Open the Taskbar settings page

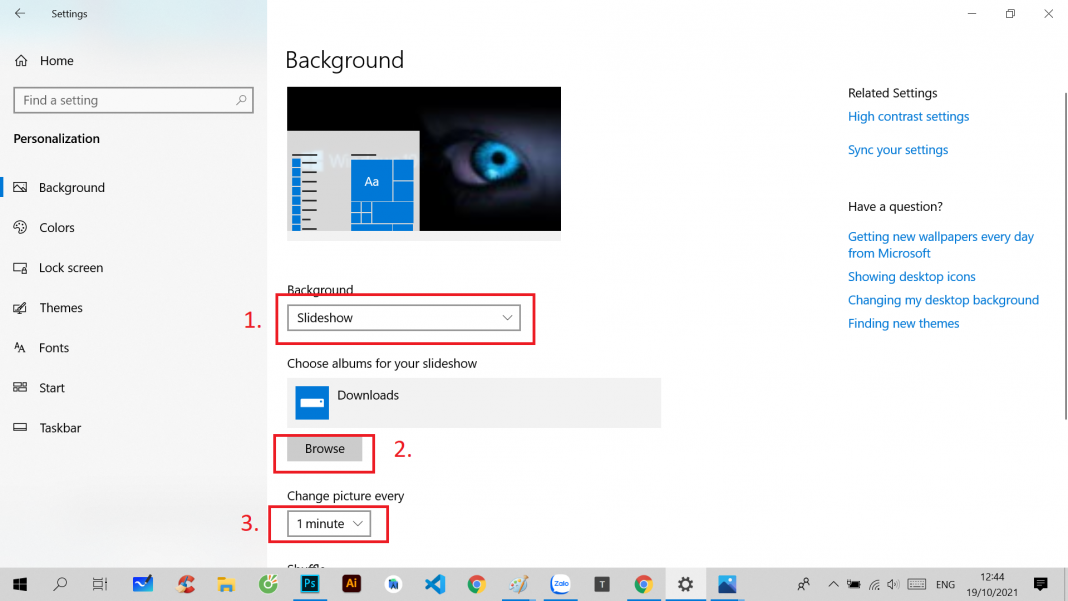pyautogui.click(x=60, y=428)
